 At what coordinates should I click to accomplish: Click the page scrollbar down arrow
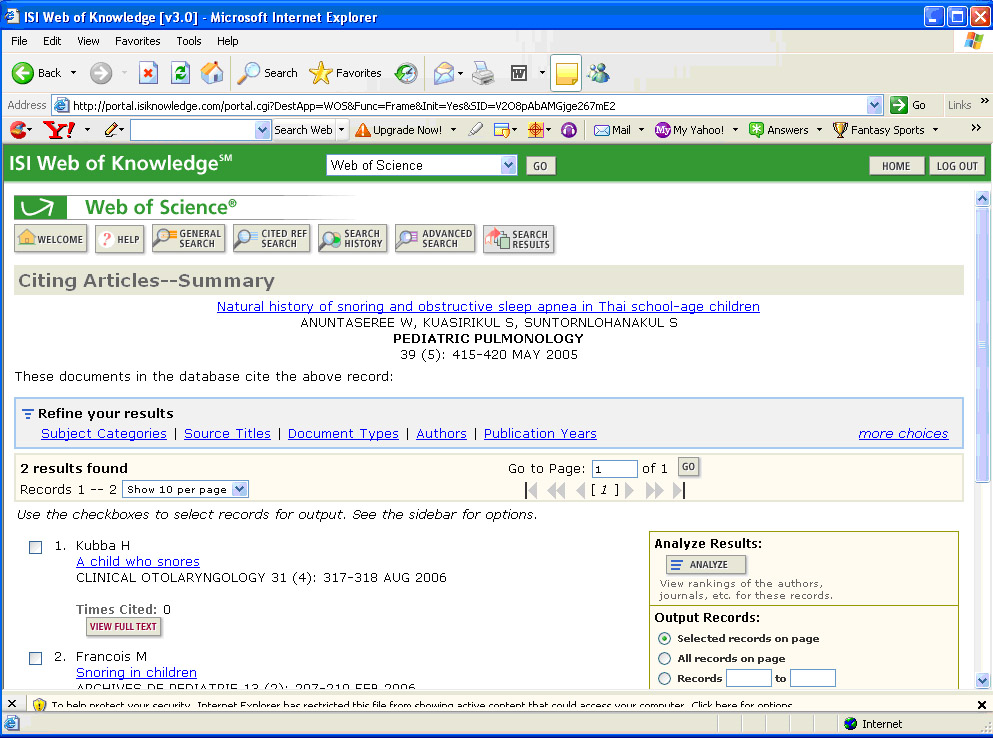(x=982, y=681)
